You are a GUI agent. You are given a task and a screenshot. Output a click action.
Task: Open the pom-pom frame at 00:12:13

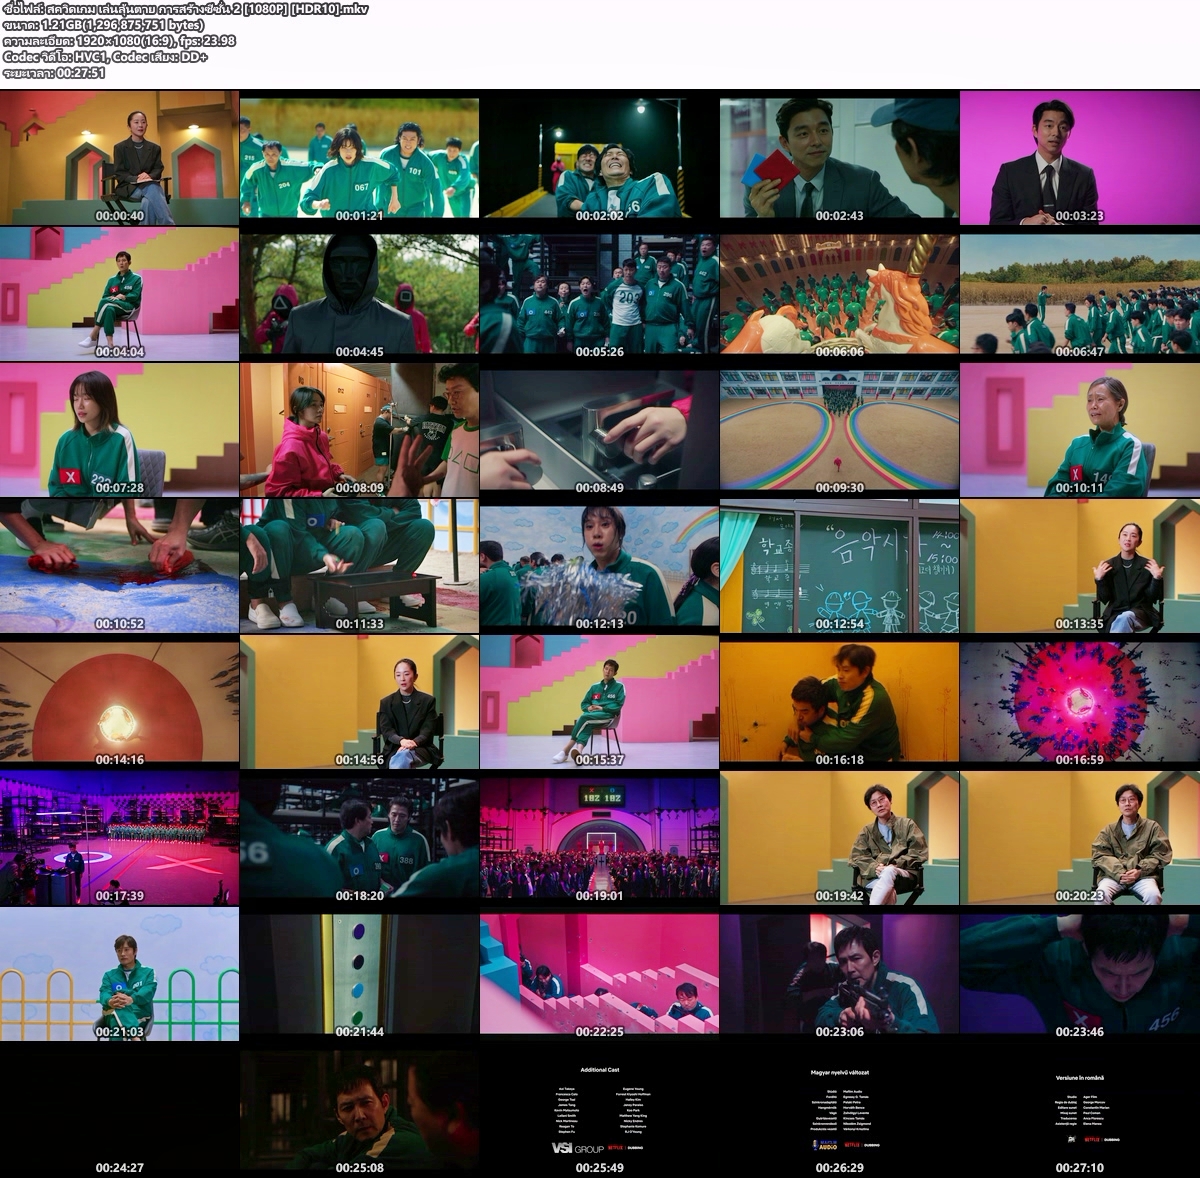(599, 566)
